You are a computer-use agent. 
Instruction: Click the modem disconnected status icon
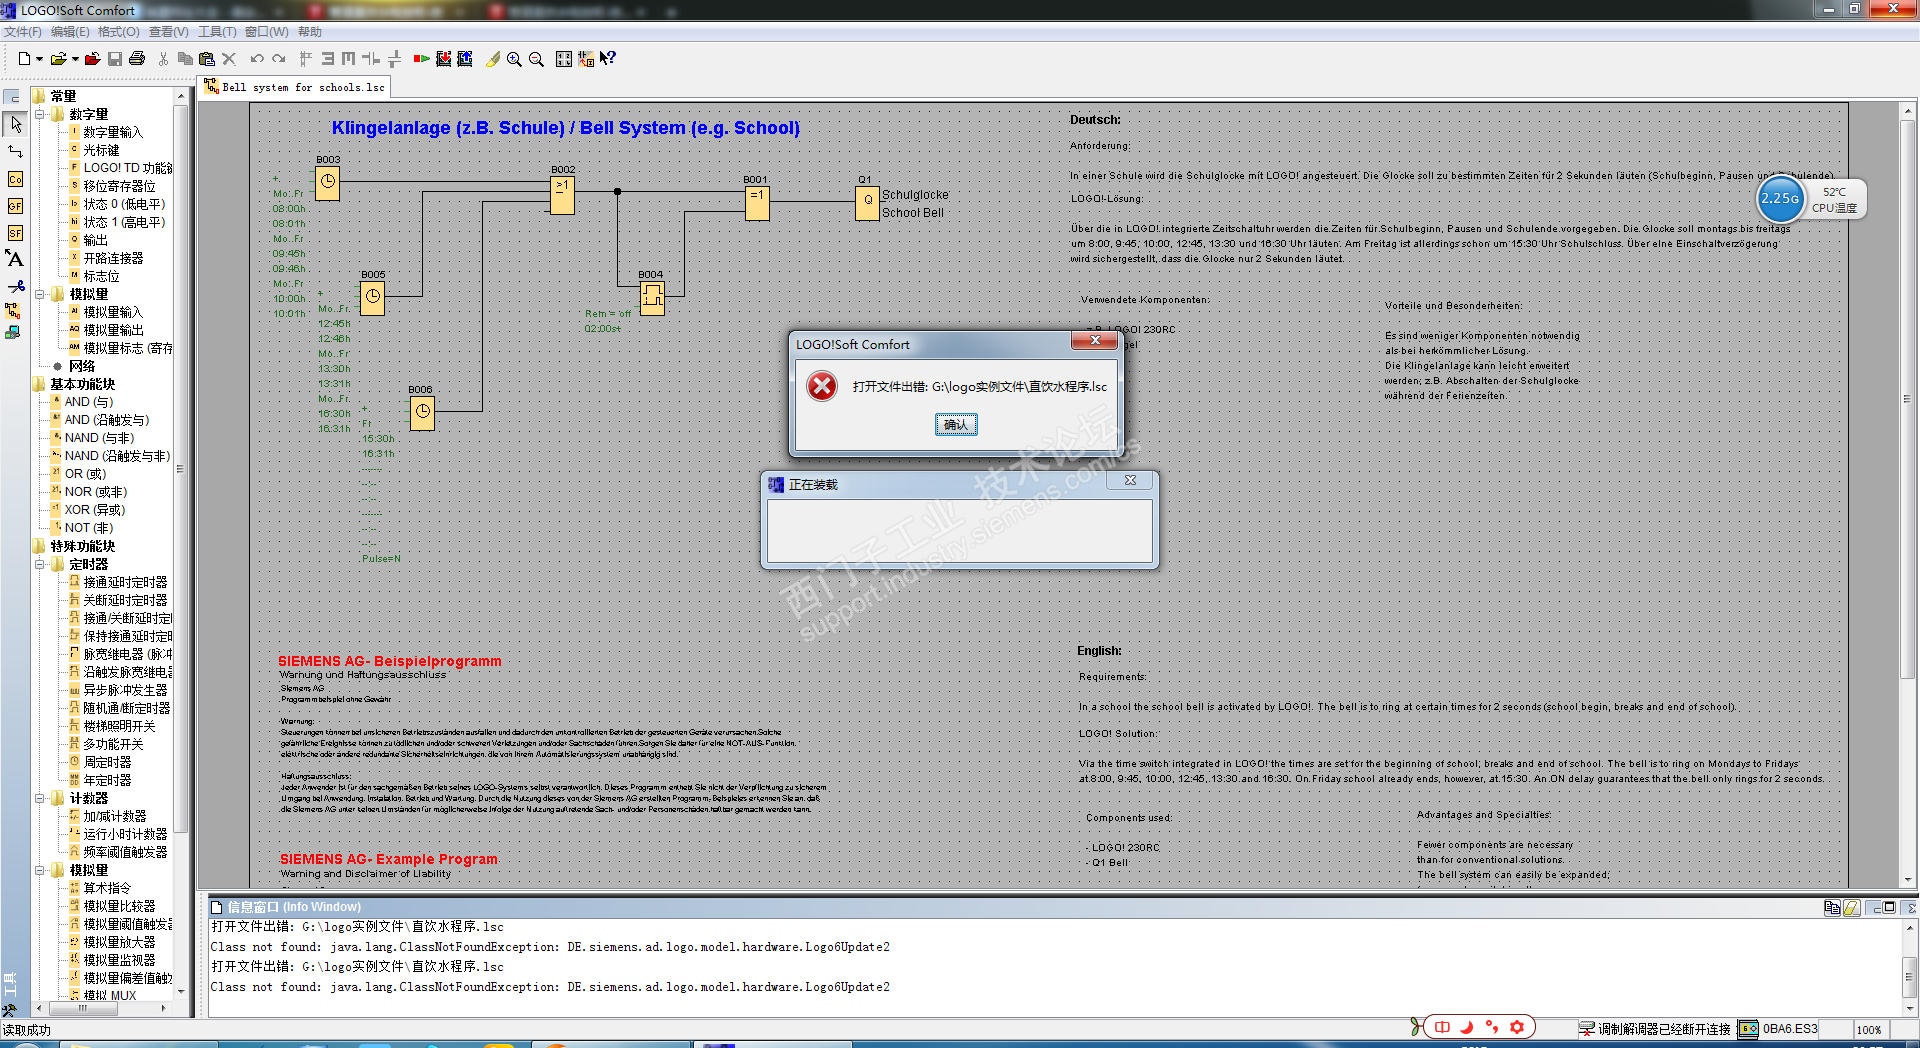[x=1586, y=1029]
